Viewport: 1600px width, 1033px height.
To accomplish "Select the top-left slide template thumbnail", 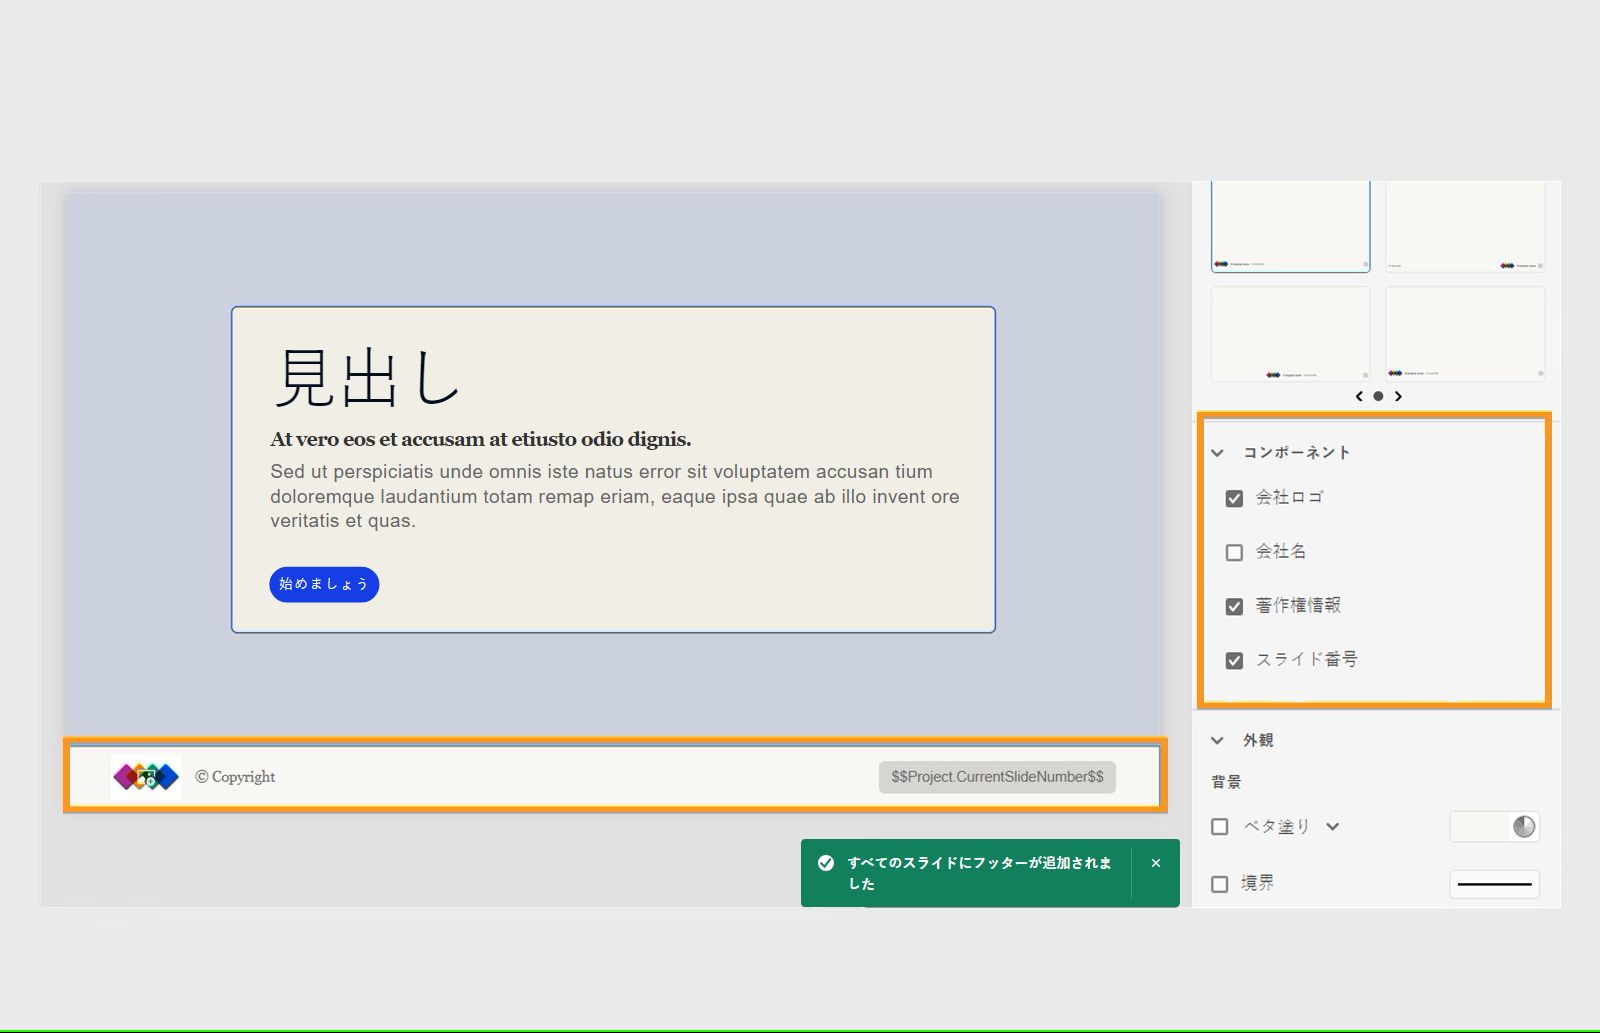I will [x=1290, y=225].
